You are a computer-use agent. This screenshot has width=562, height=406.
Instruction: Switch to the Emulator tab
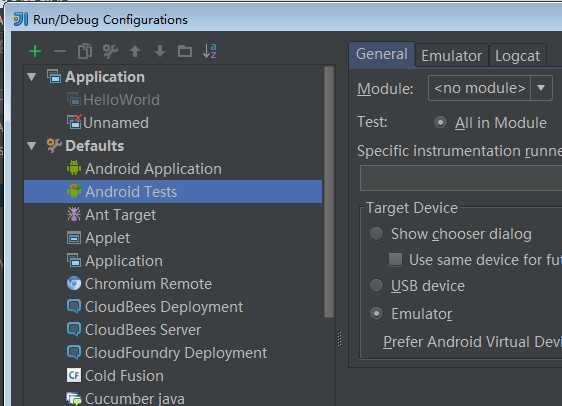click(x=452, y=56)
